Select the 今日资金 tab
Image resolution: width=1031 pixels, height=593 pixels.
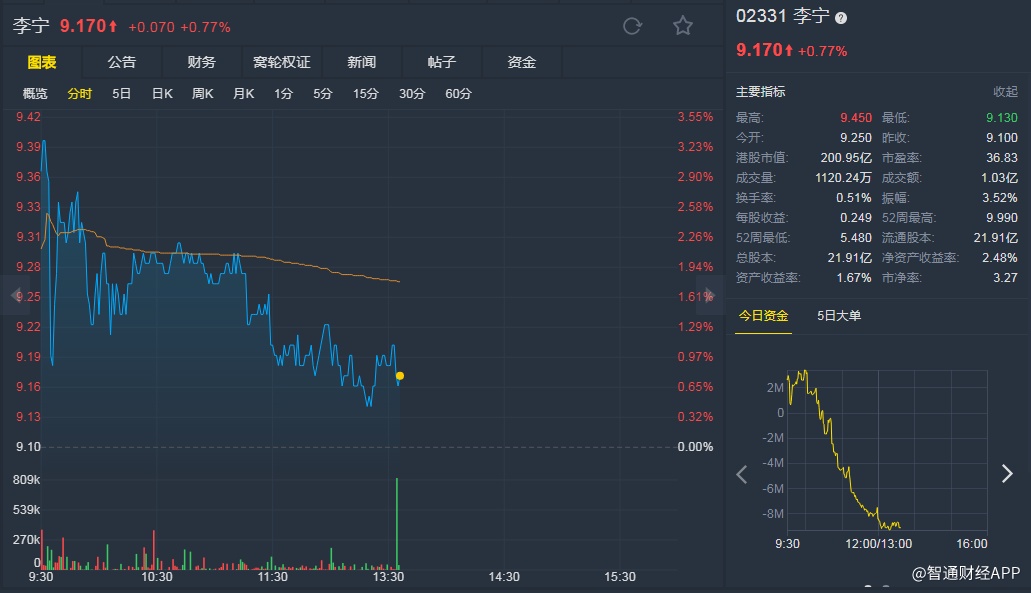(763, 316)
